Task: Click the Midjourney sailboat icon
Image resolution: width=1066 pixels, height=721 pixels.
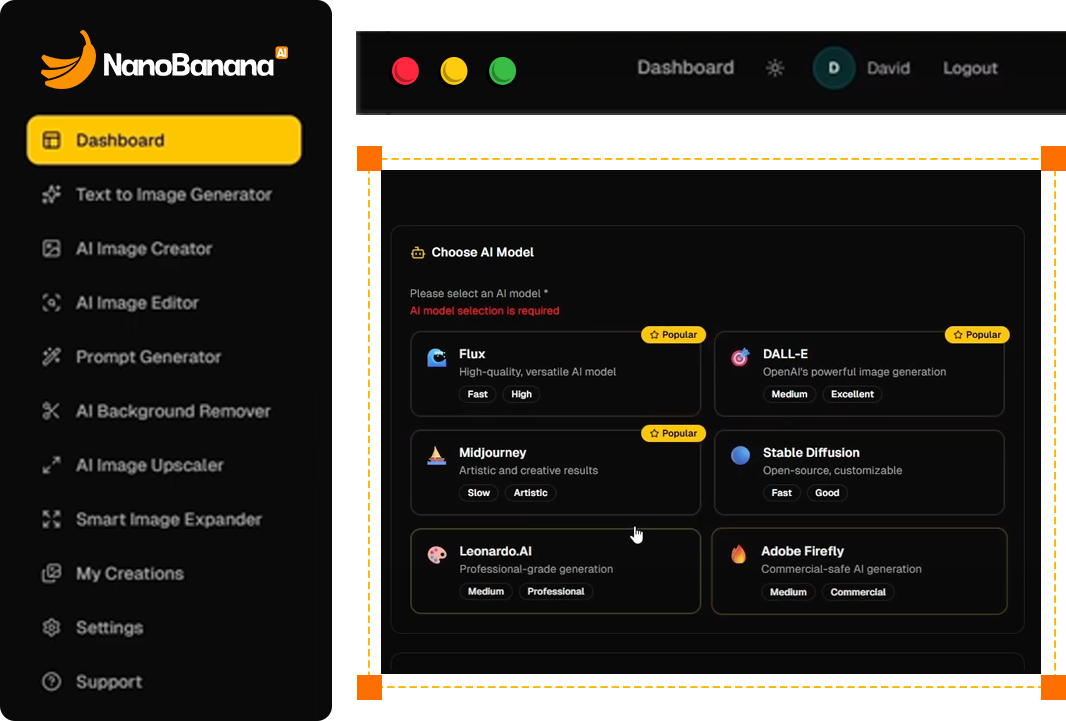Action: pyautogui.click(x=436, y=455)
